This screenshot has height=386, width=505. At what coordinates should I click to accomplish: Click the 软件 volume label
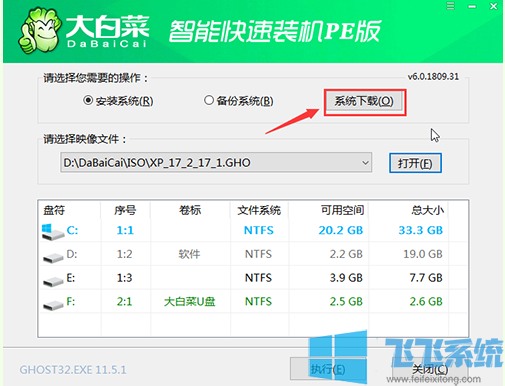point(189,254)
